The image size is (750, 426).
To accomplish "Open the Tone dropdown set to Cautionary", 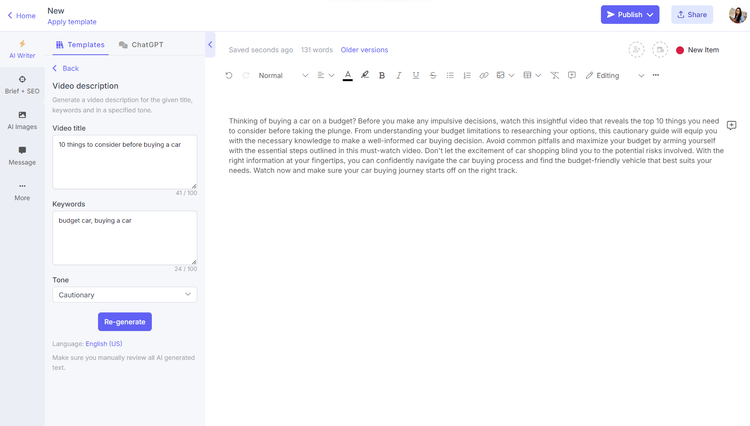I will tap(125, 295).
